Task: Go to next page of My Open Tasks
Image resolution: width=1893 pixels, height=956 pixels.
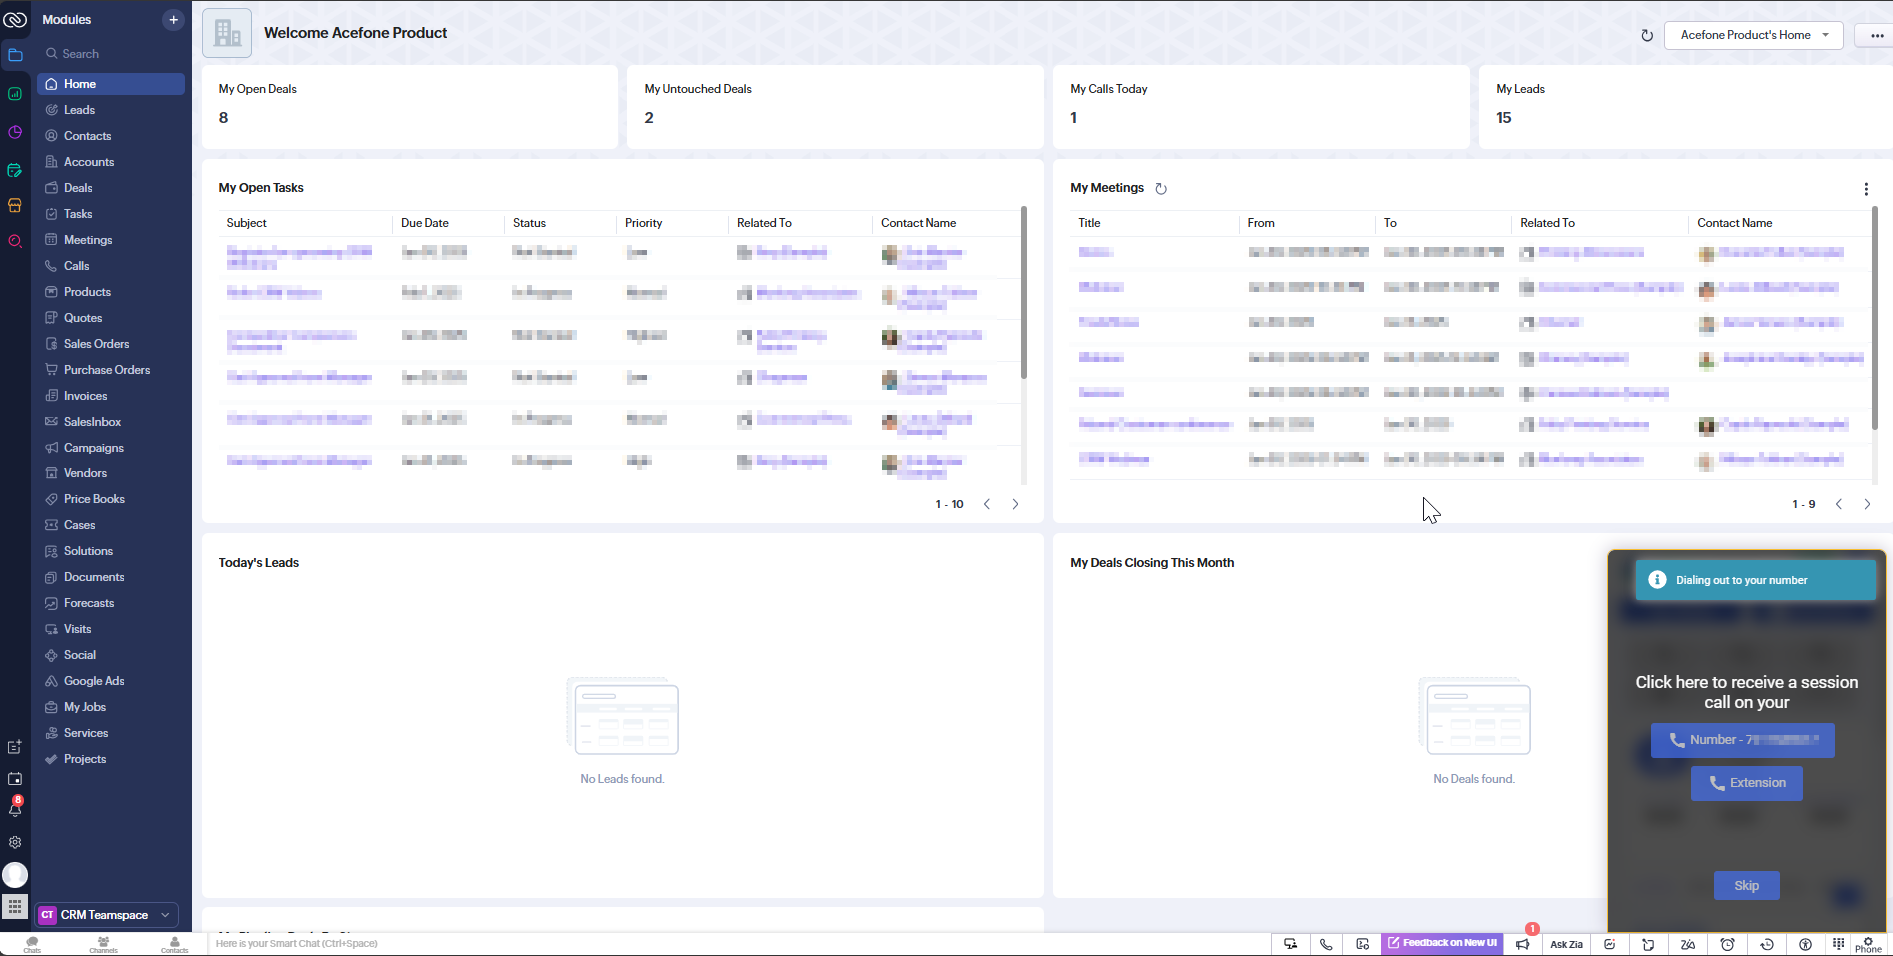Action: [x=1015, y=504]
